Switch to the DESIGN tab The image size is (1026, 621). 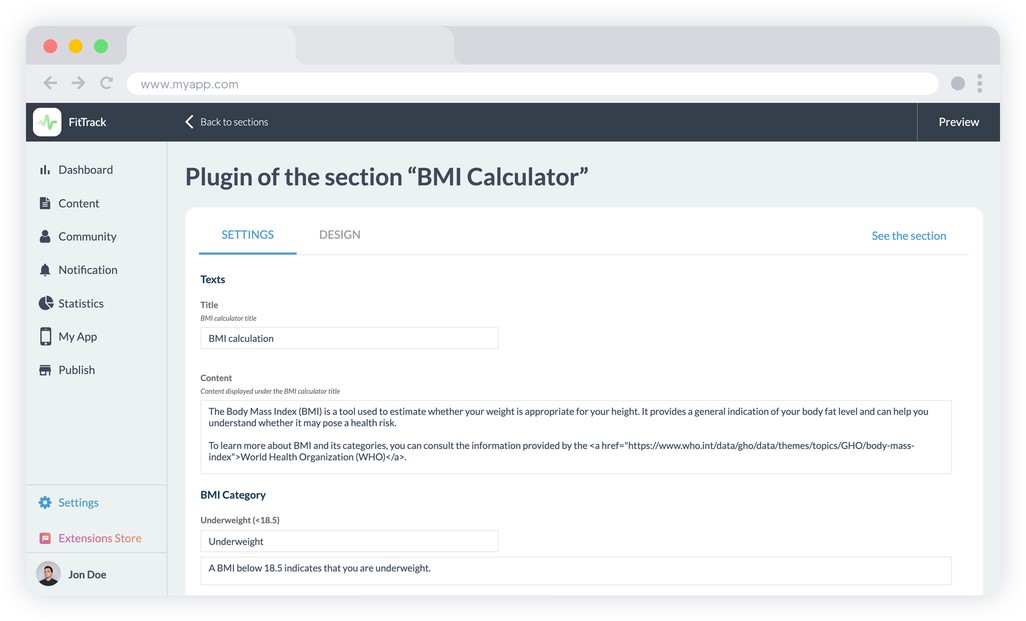coord(340,235)
